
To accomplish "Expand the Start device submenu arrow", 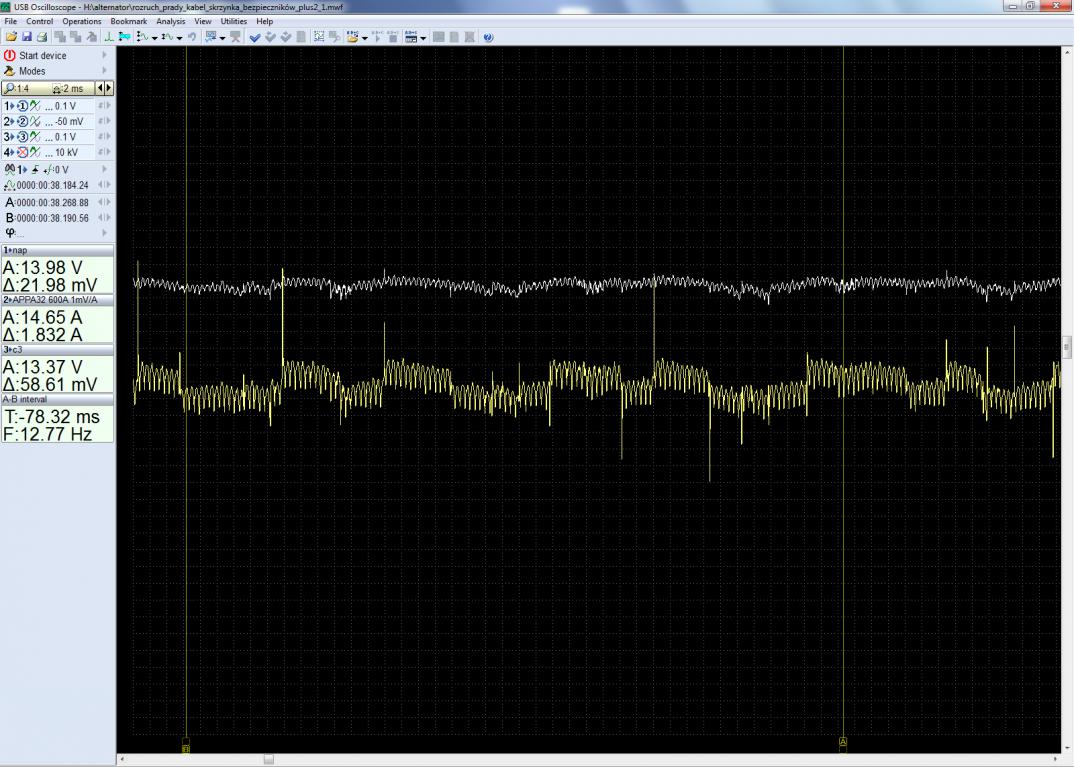I will click(104, 56).
